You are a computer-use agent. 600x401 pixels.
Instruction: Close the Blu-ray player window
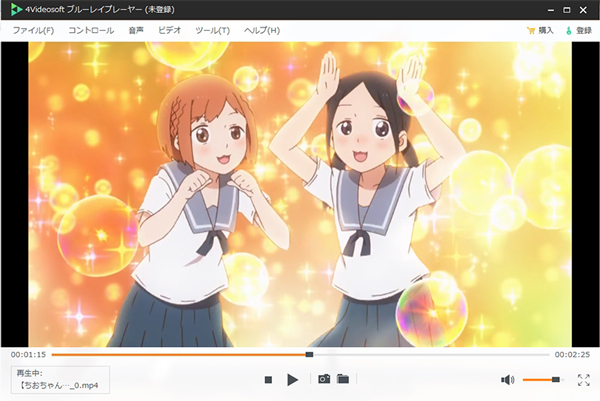click(x=583, y=10)
